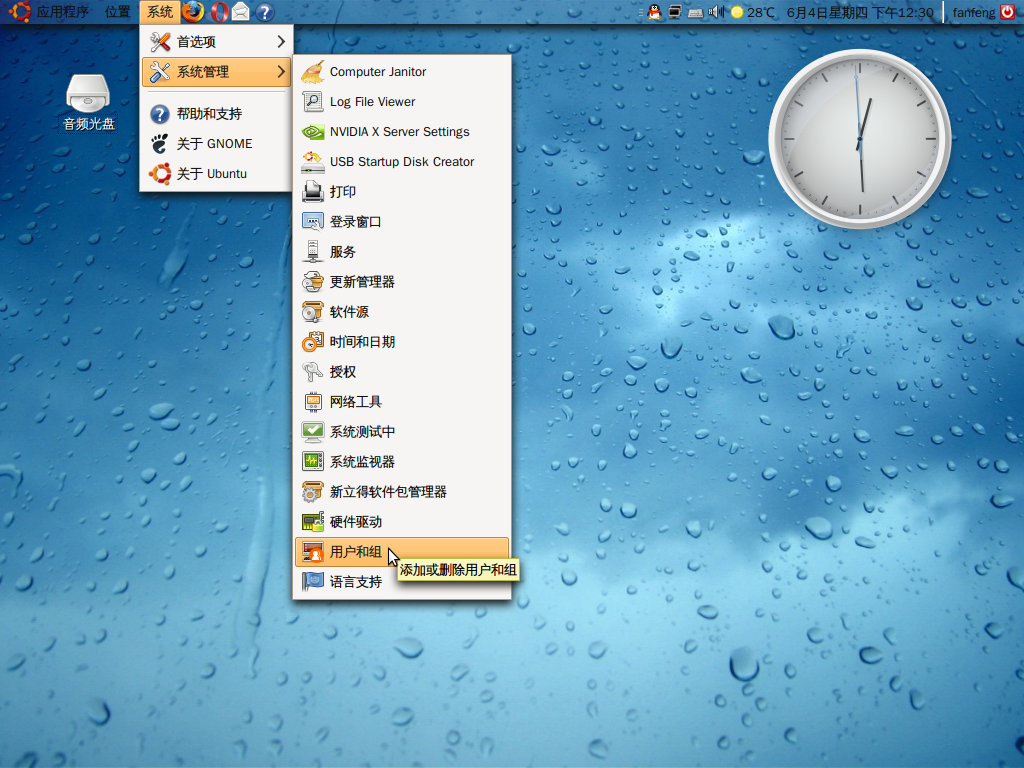
Task: Open the 应用程序 menu
Action: [x=63, y=12]
